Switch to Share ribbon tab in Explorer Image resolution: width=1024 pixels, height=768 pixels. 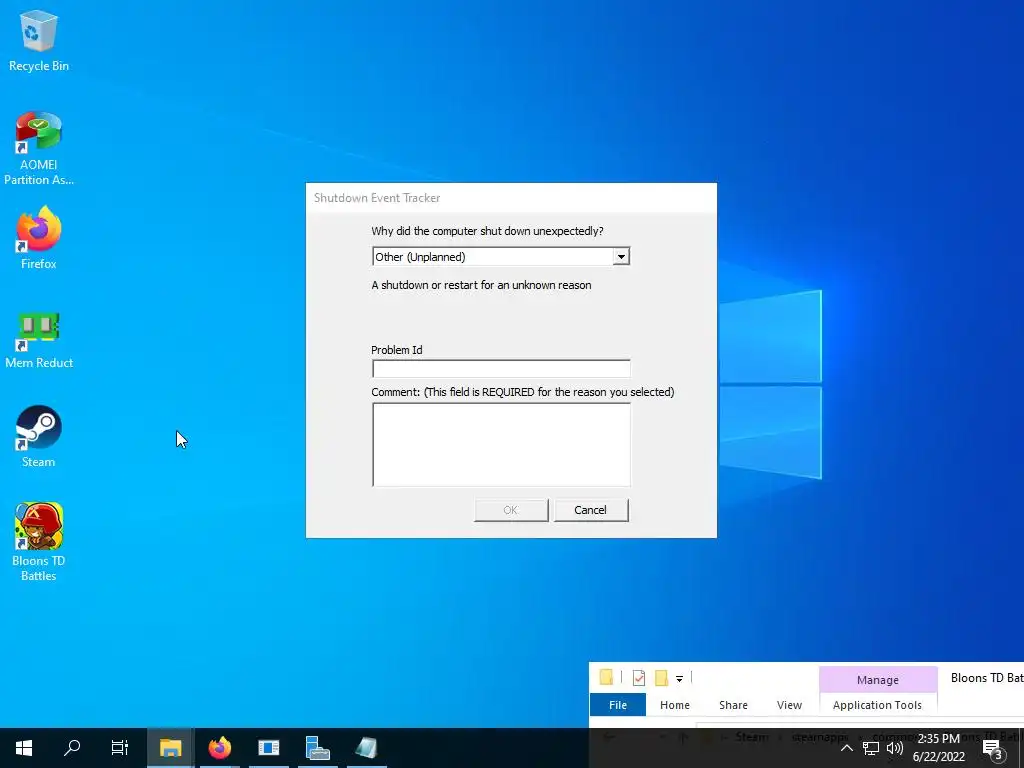click(x=733, y=705)
